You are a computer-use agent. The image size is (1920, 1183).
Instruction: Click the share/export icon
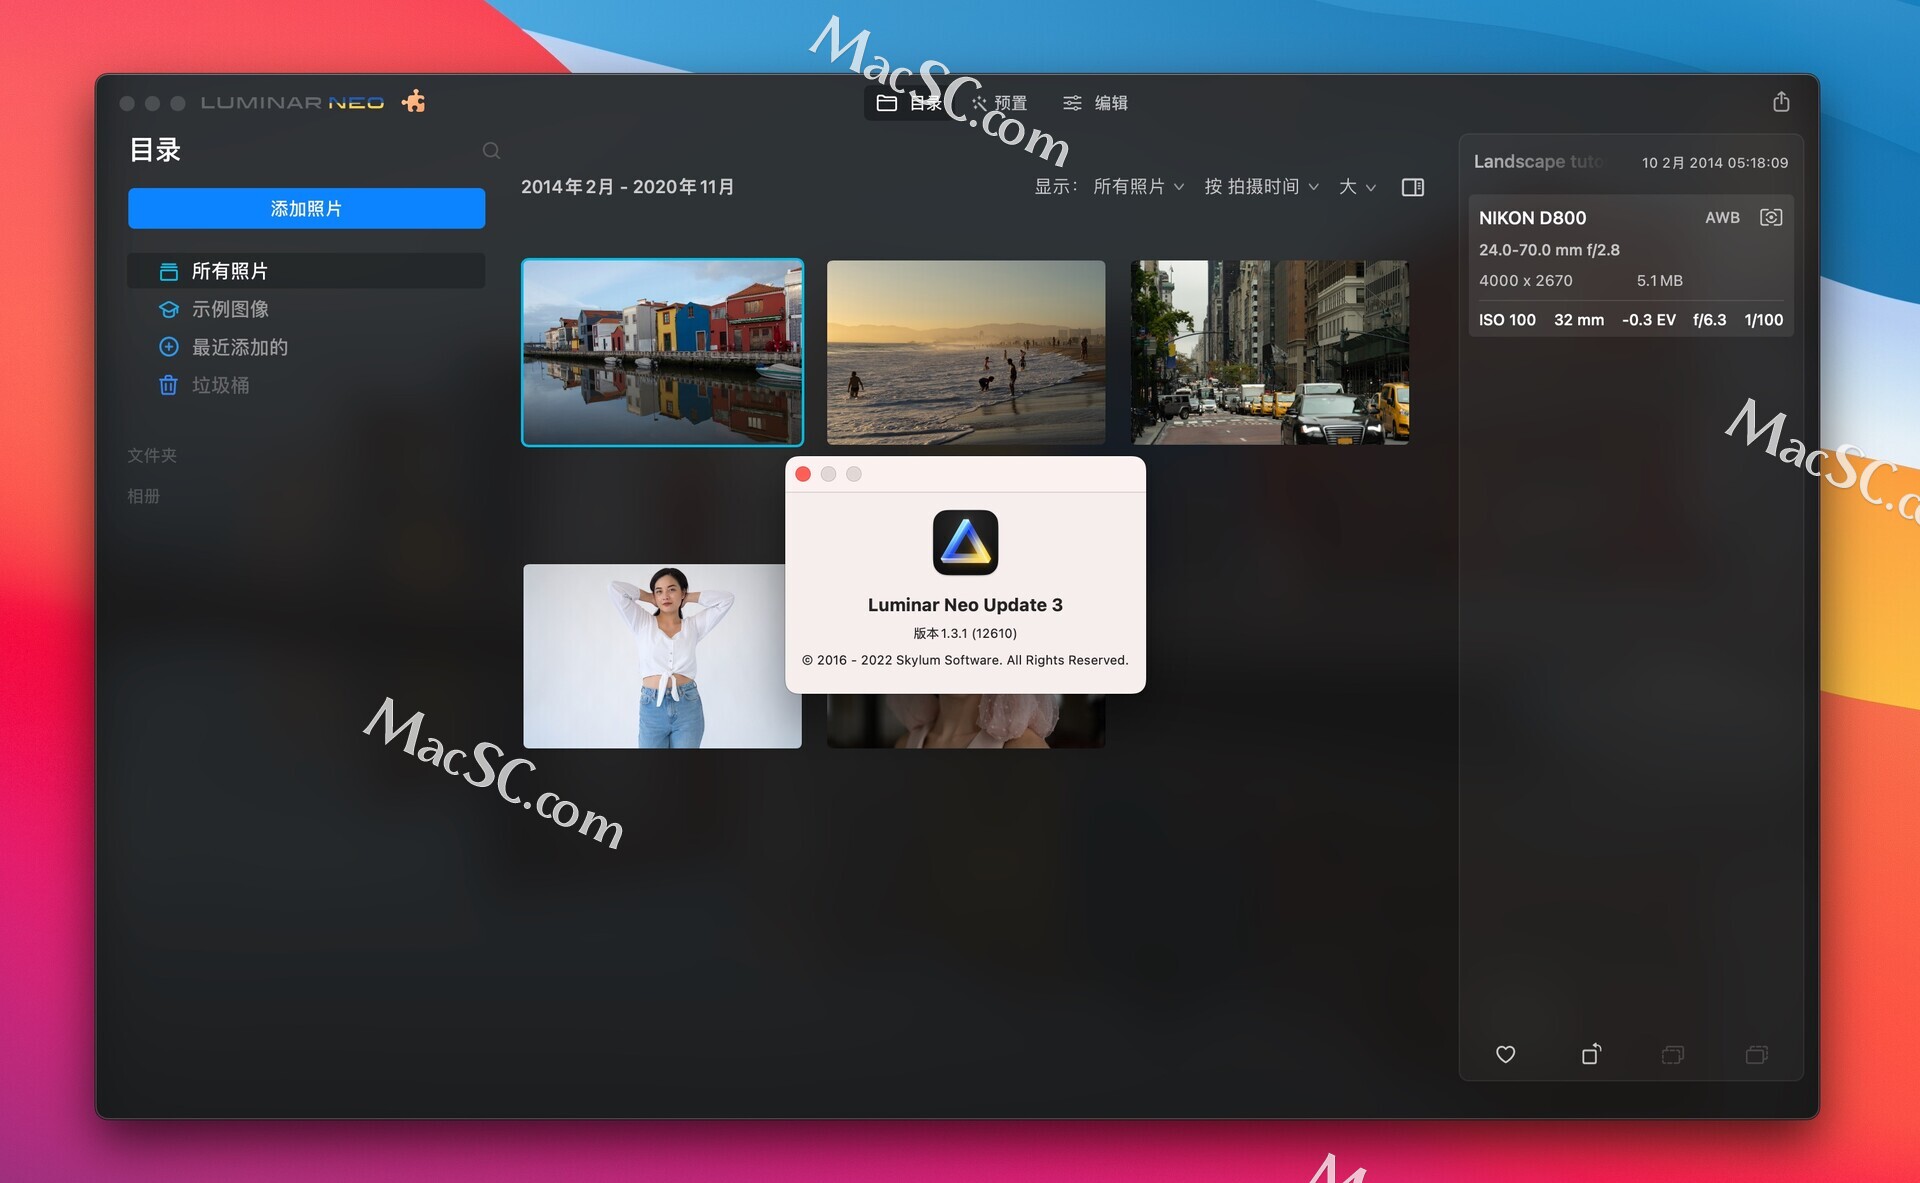1781,101
